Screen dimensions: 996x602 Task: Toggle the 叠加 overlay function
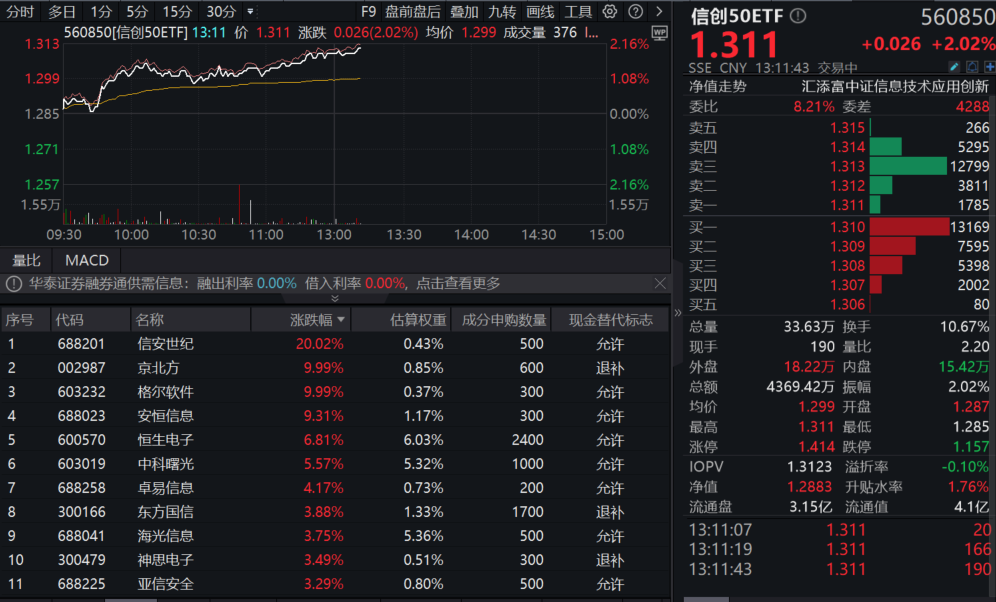[467, 12]
